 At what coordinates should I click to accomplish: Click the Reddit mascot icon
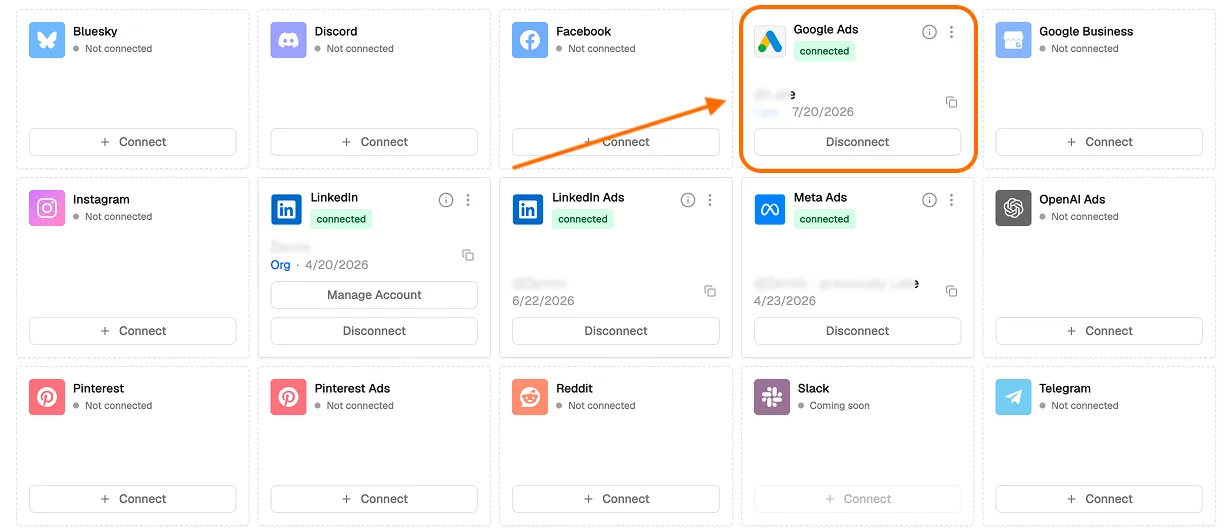coord(530,397)
